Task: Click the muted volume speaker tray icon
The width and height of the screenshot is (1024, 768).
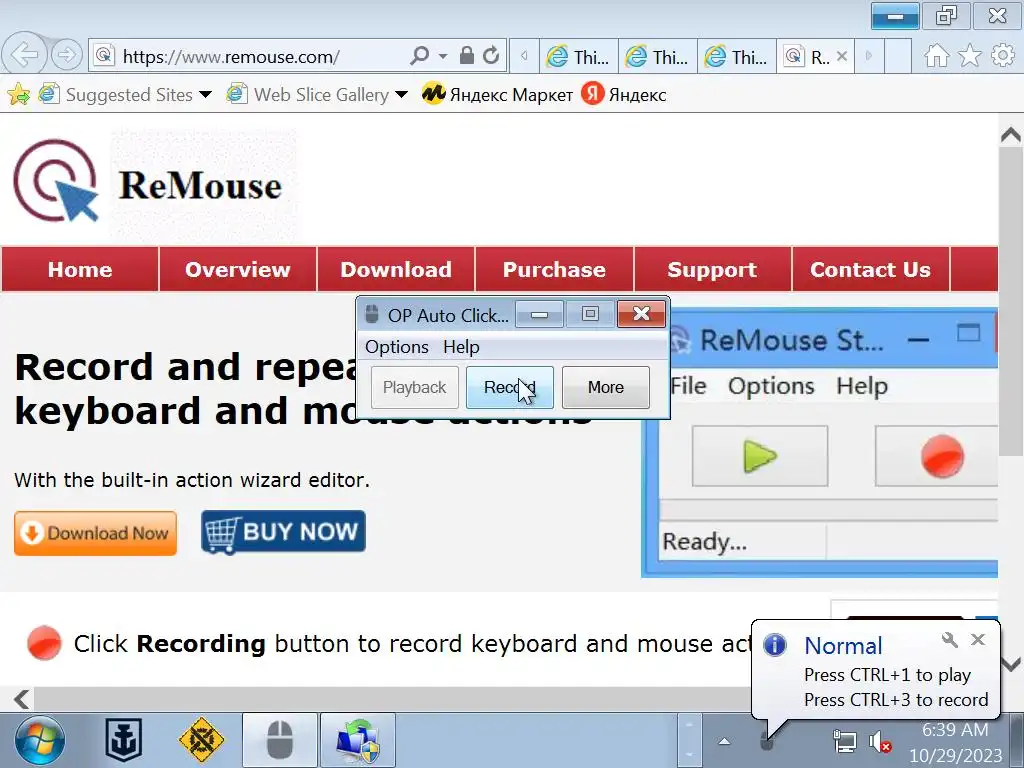Action: (880, 742)
